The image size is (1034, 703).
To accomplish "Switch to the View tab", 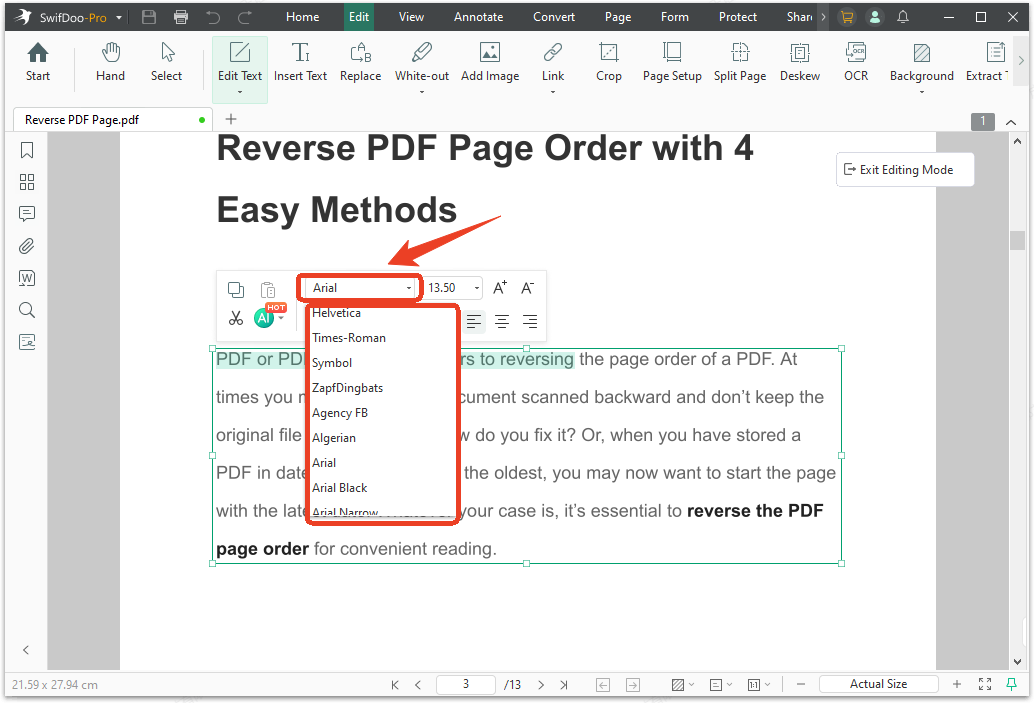I will tap(411, 17).
